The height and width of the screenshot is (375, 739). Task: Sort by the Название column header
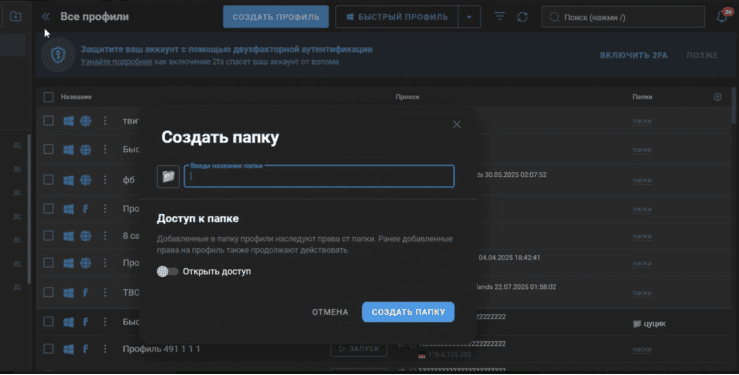(76, 97)
